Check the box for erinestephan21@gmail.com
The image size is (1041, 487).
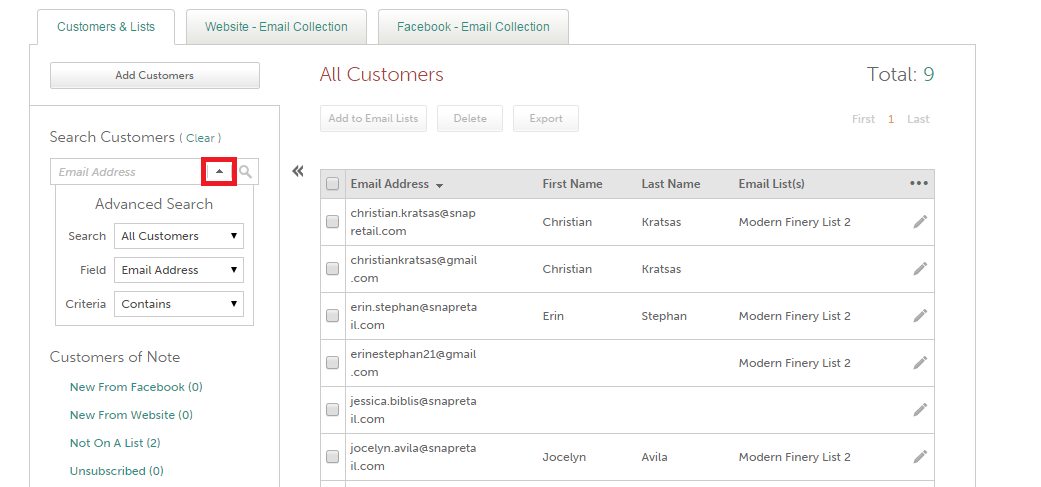[333, 363]
